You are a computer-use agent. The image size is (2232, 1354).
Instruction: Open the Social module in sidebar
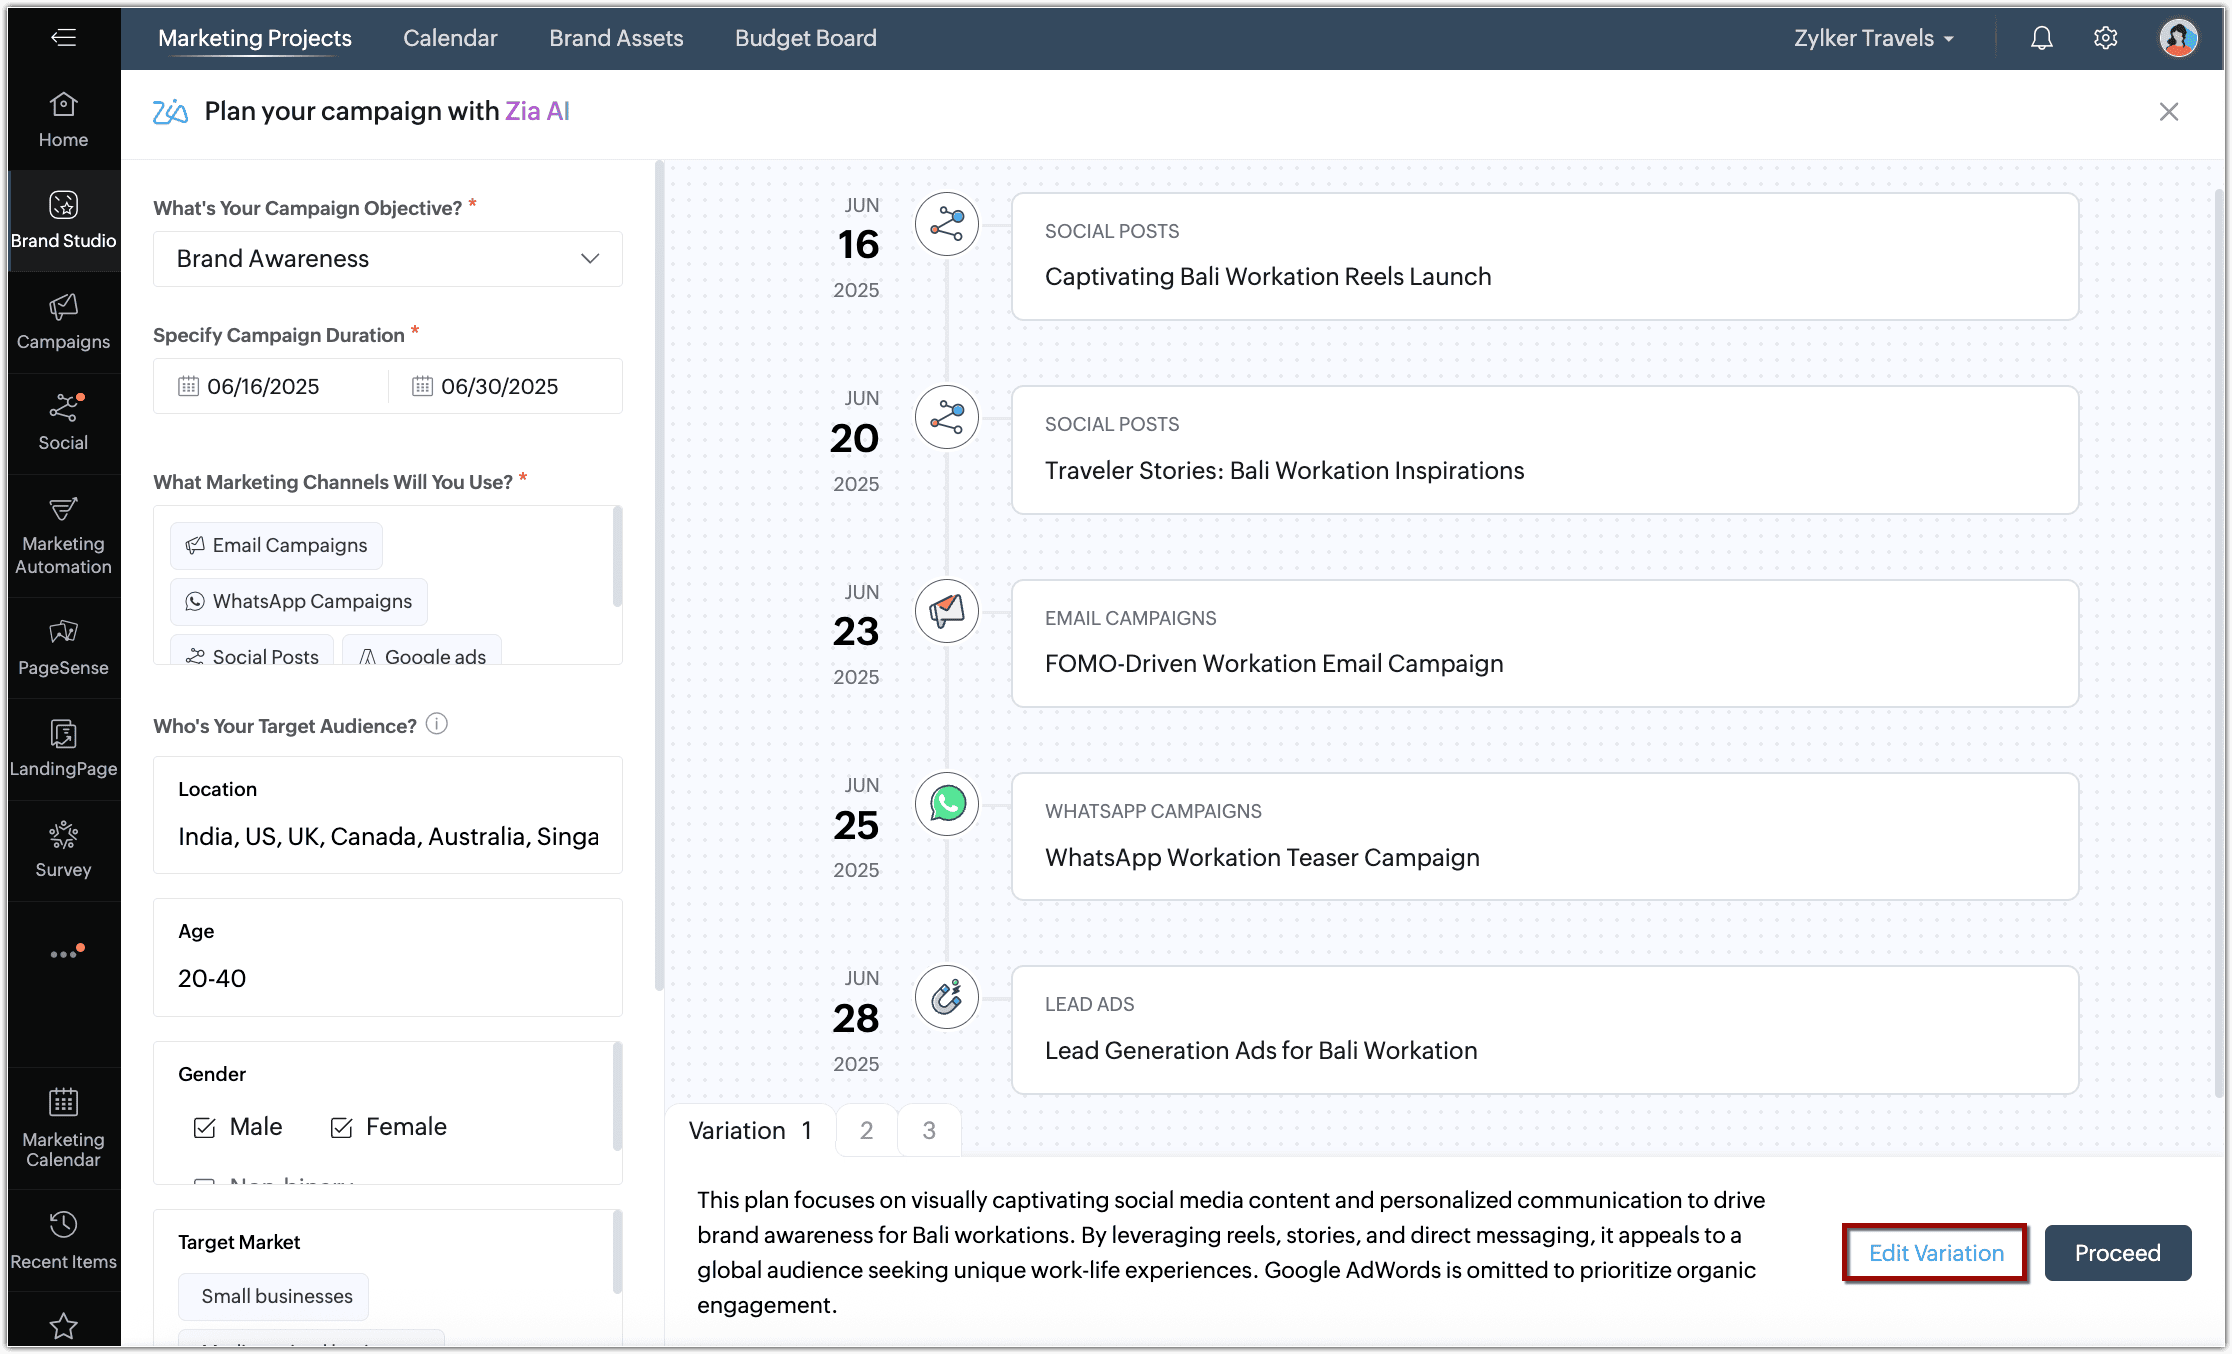point(63,422)
